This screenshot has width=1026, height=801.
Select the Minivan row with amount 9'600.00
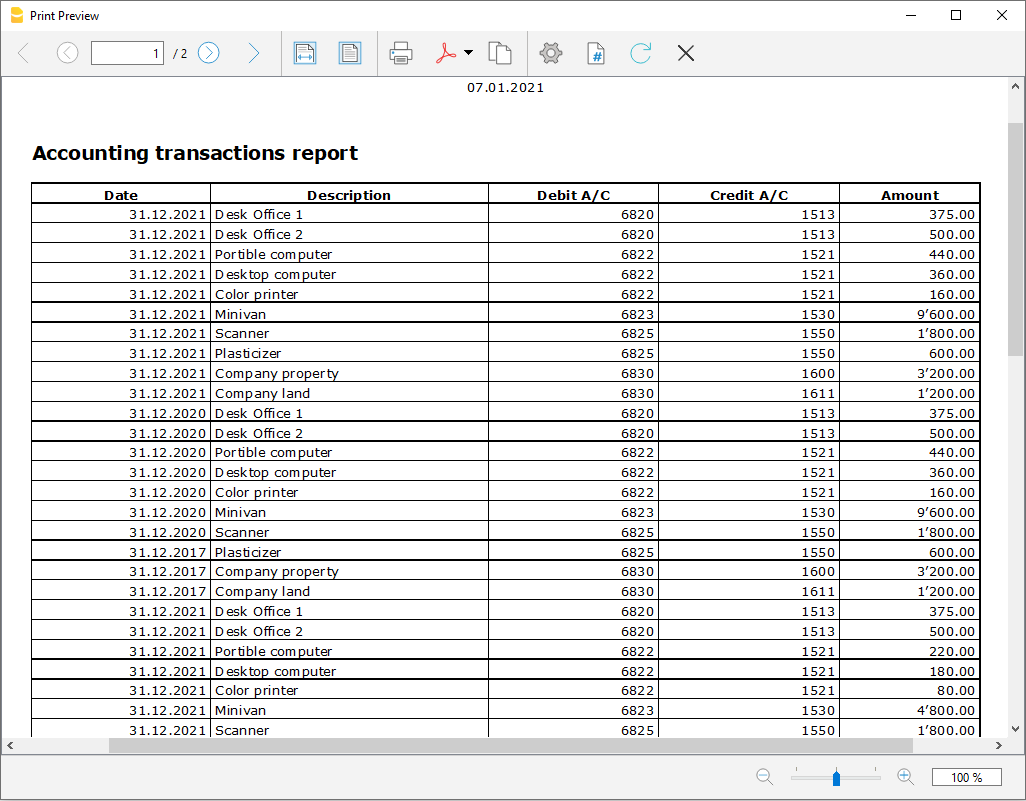500,313
